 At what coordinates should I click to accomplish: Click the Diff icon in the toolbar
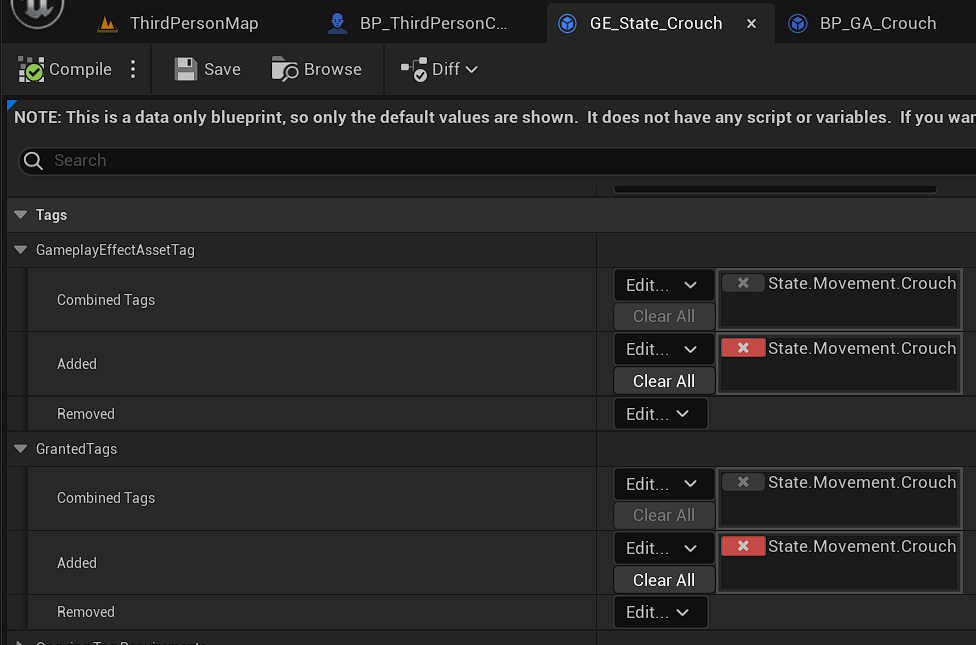coord(414,69)
